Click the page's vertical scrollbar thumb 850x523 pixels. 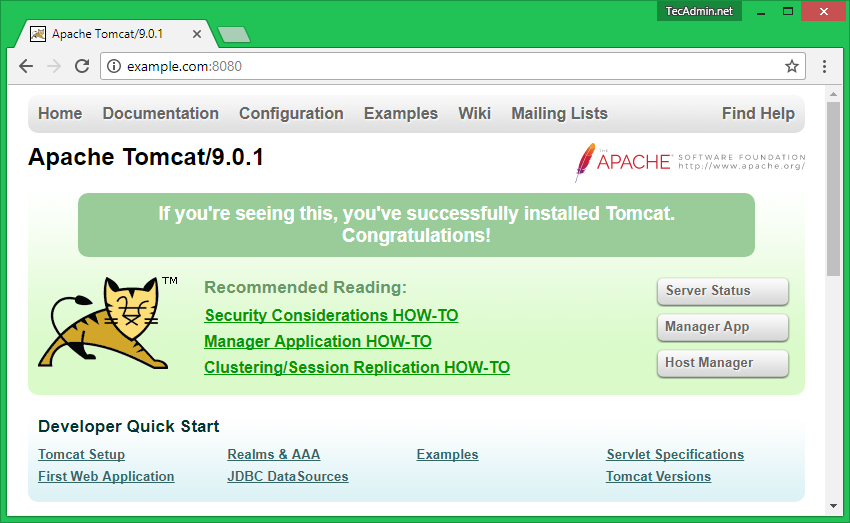[833, 189]
